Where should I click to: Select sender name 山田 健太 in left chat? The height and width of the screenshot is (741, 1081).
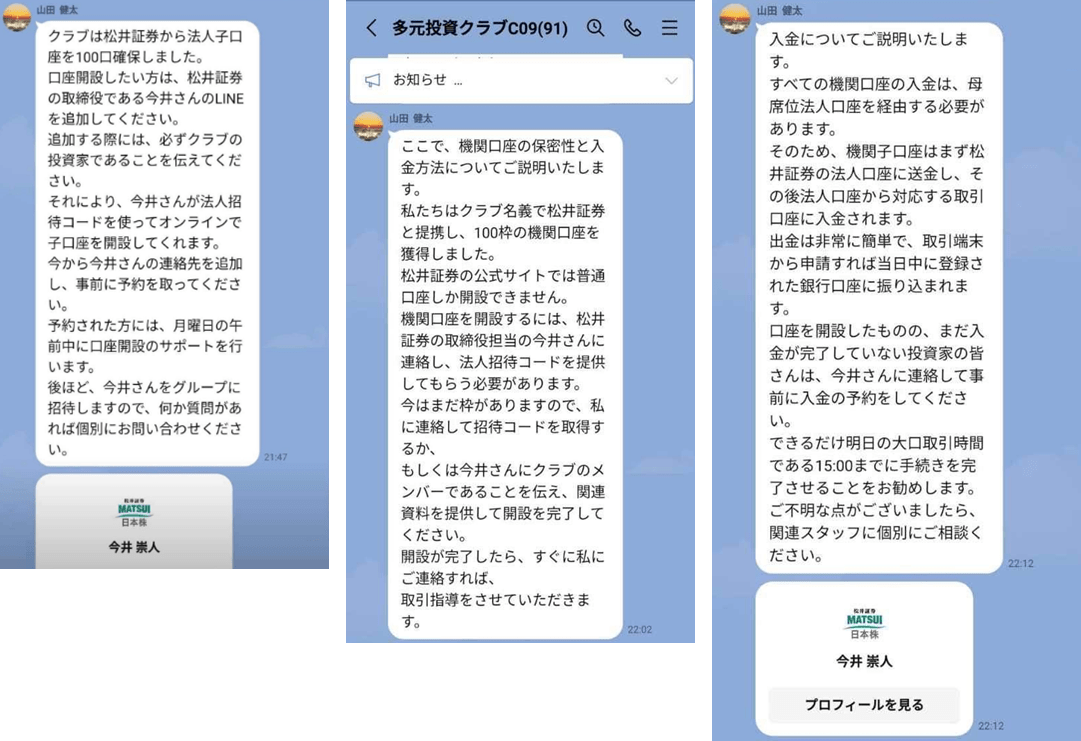tap(57, 10)
